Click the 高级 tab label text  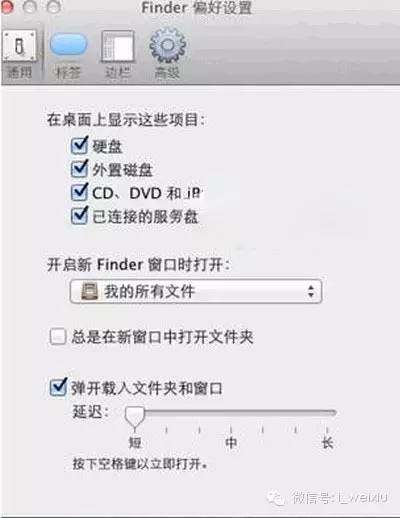[167, 72]
